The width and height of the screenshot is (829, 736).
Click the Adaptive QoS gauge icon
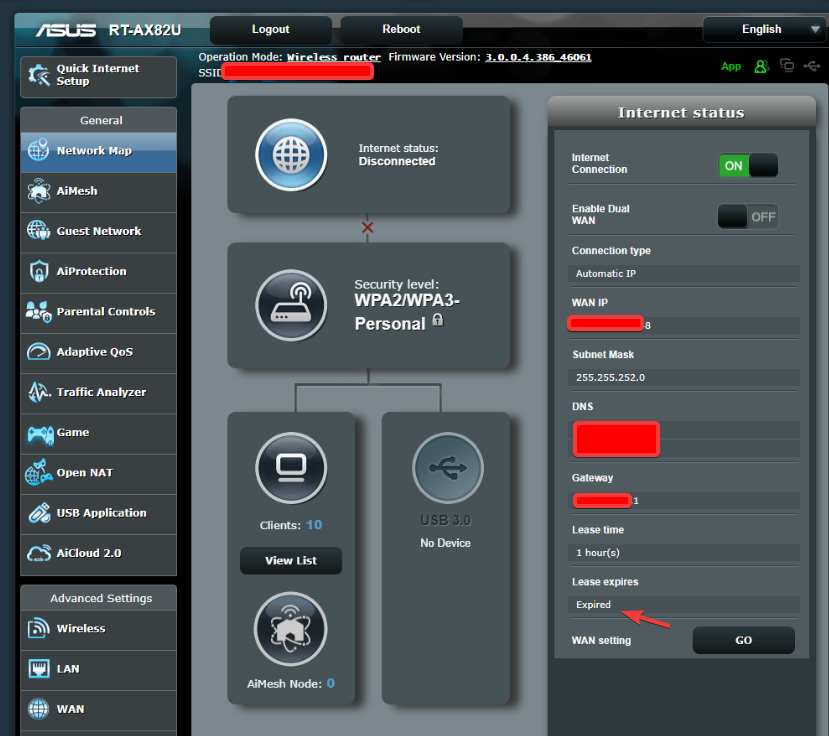pos(39,352)
